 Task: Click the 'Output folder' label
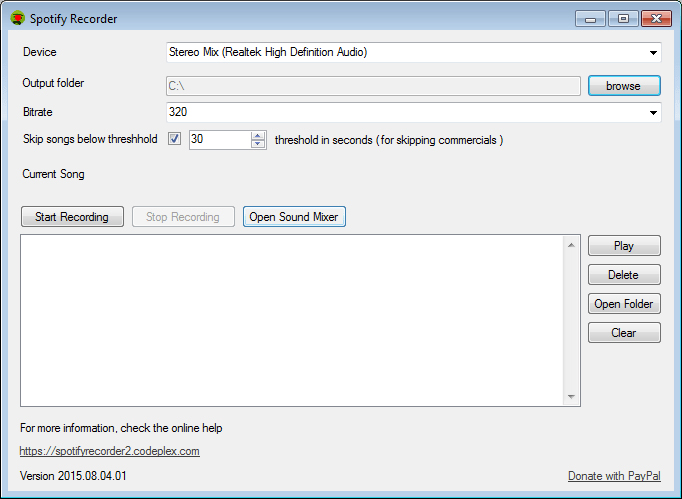pyautogui.click(x=53, y=83)
